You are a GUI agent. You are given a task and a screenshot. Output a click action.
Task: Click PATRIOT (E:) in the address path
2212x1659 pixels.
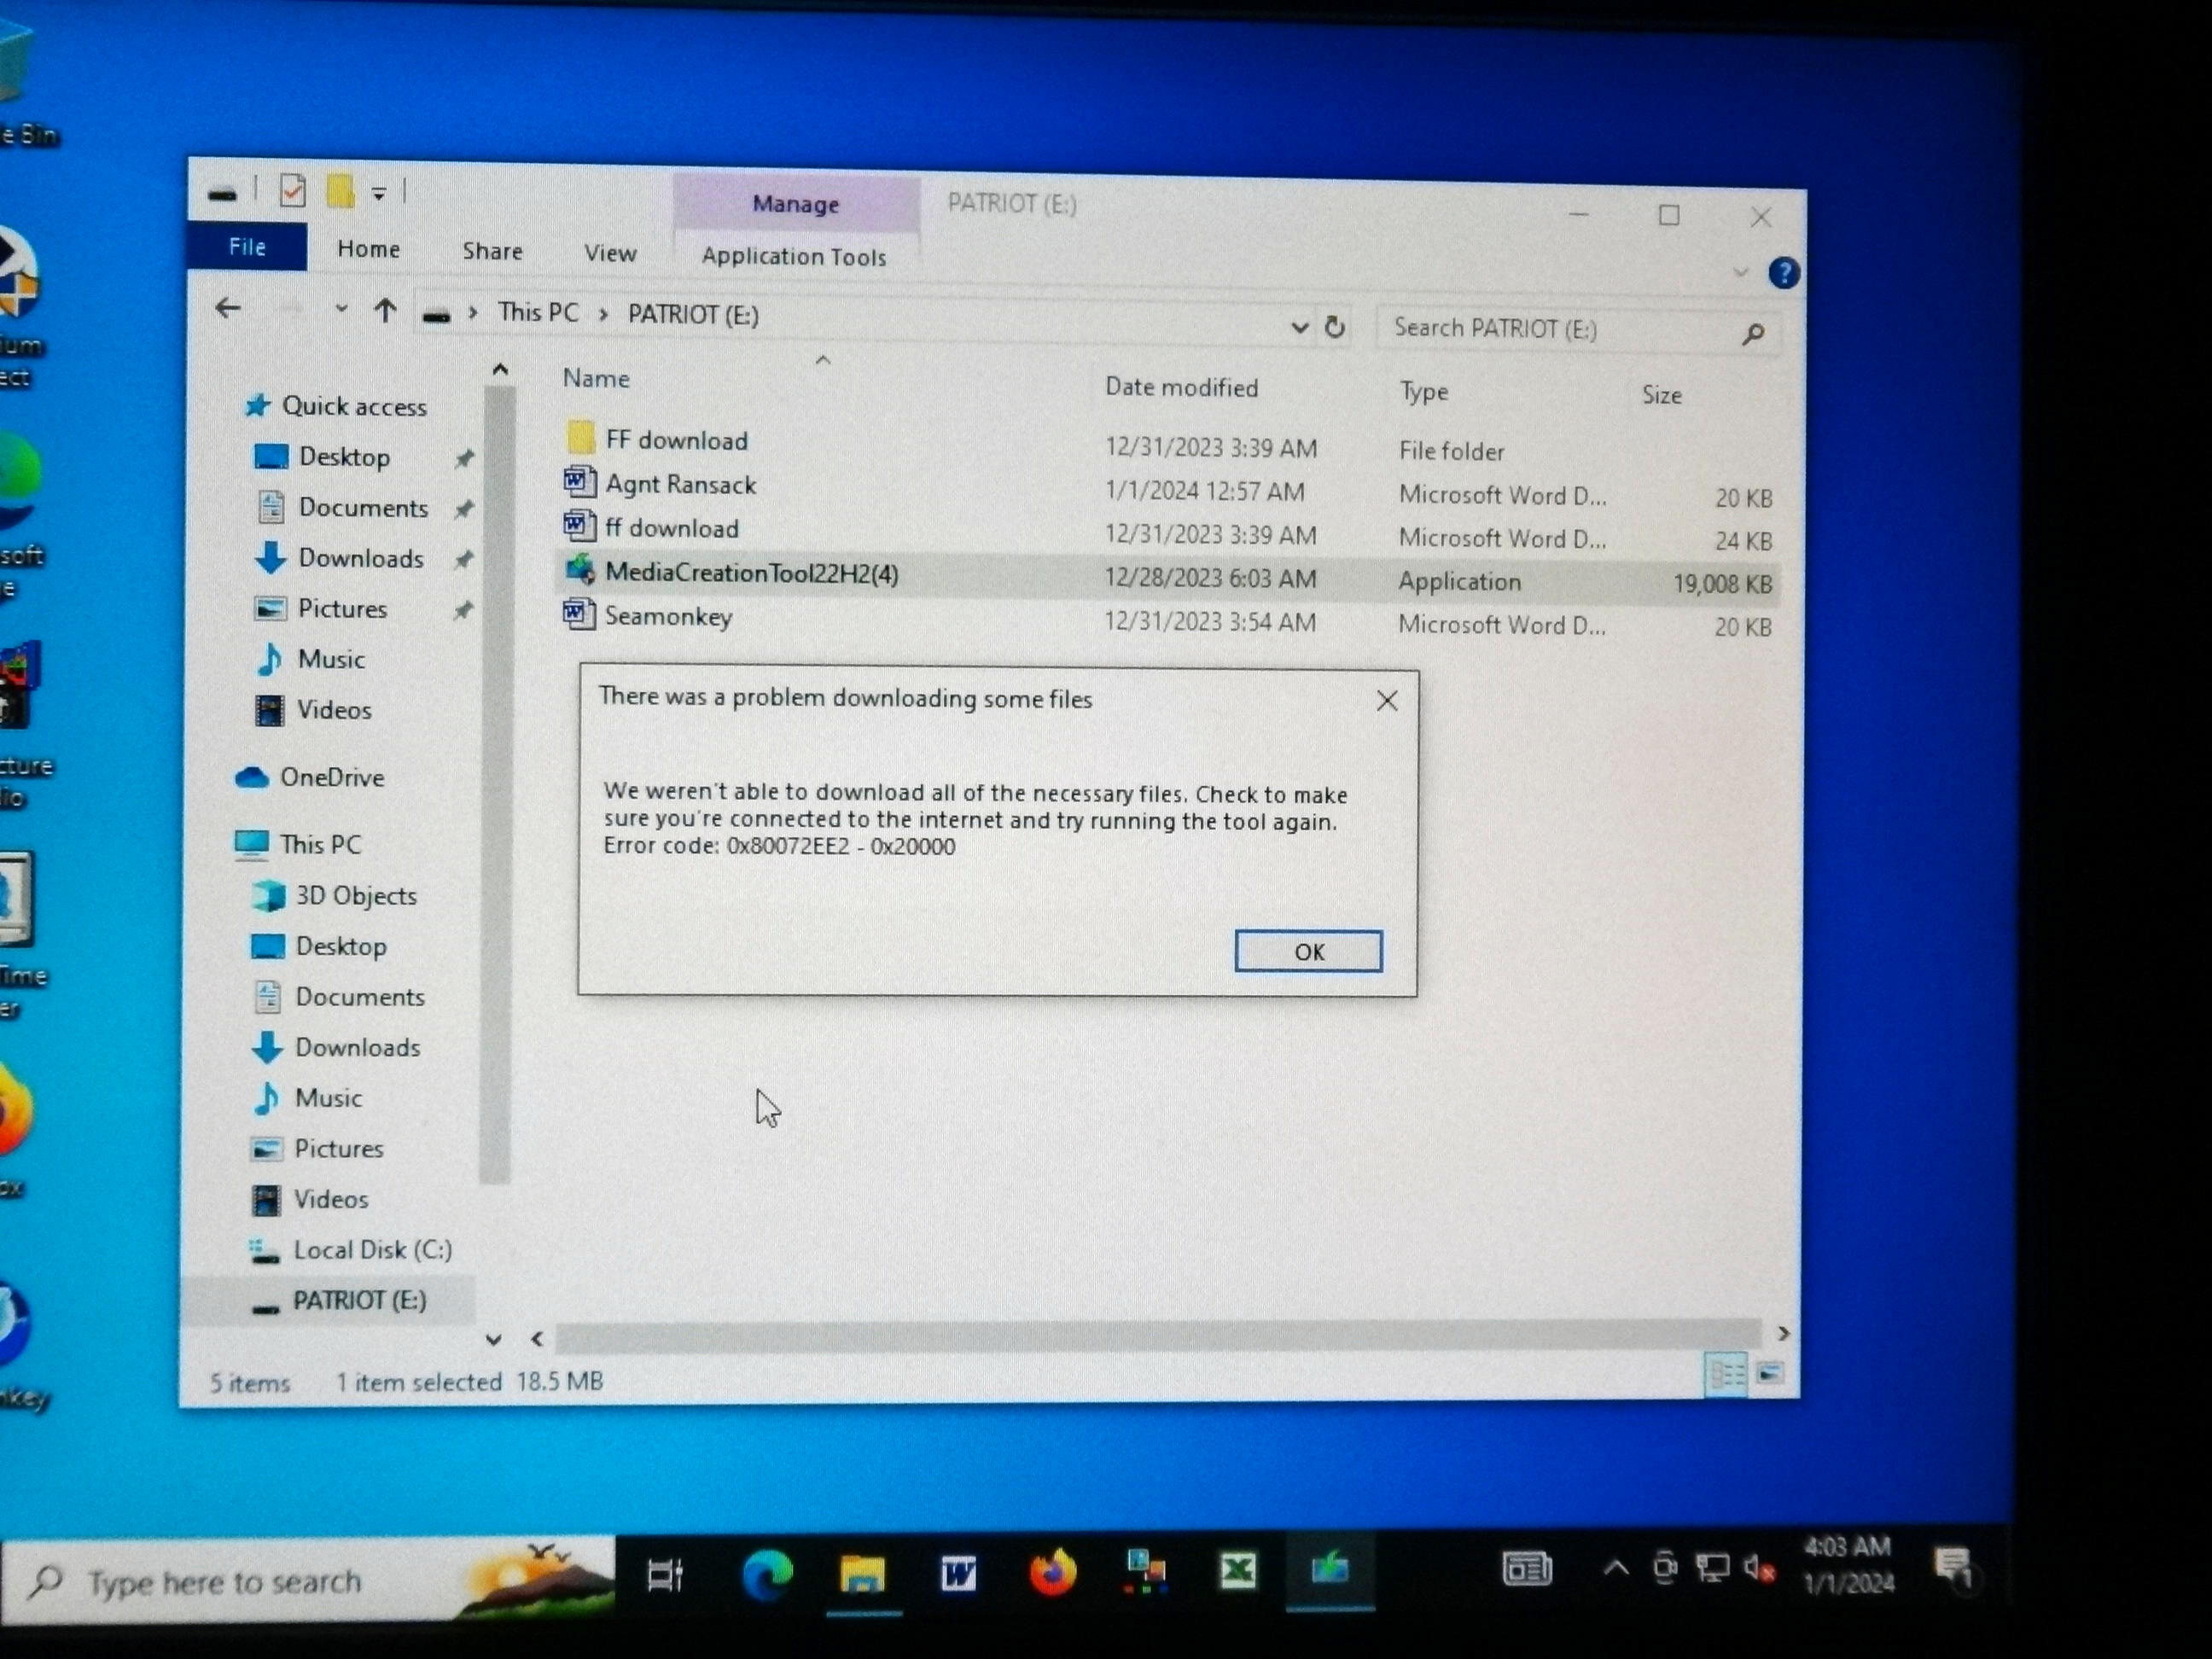coord(693,315)
